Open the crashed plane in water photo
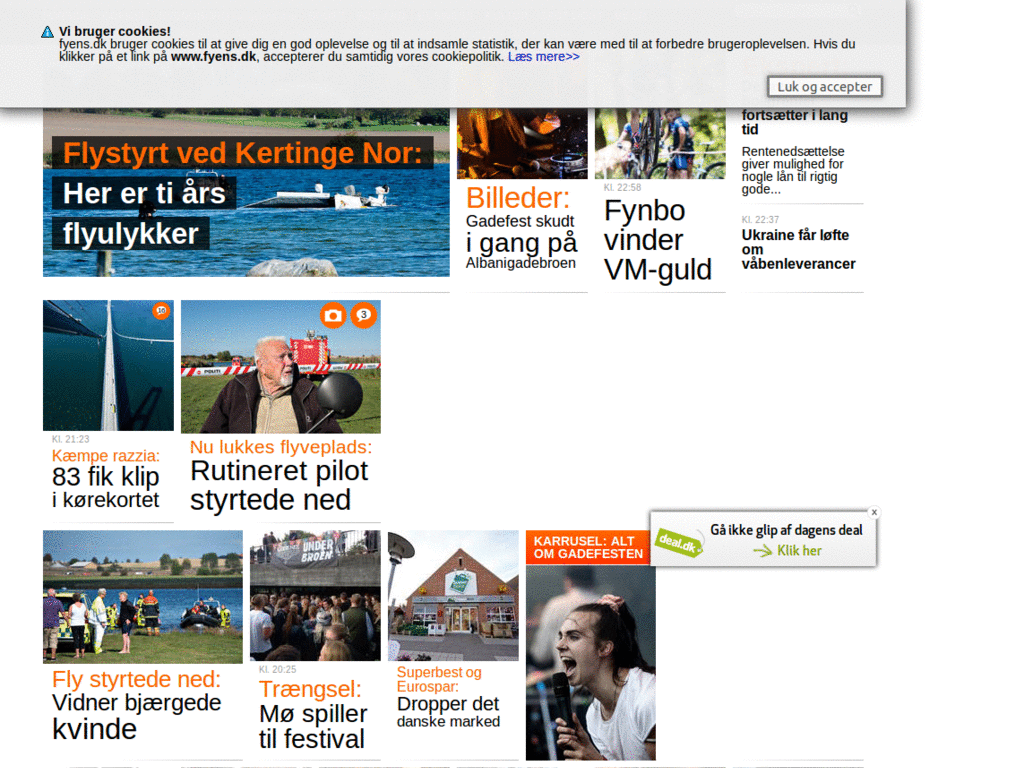Image resolution: width=1024 pixels, height=768 pixels. click(x=246, y=192)
